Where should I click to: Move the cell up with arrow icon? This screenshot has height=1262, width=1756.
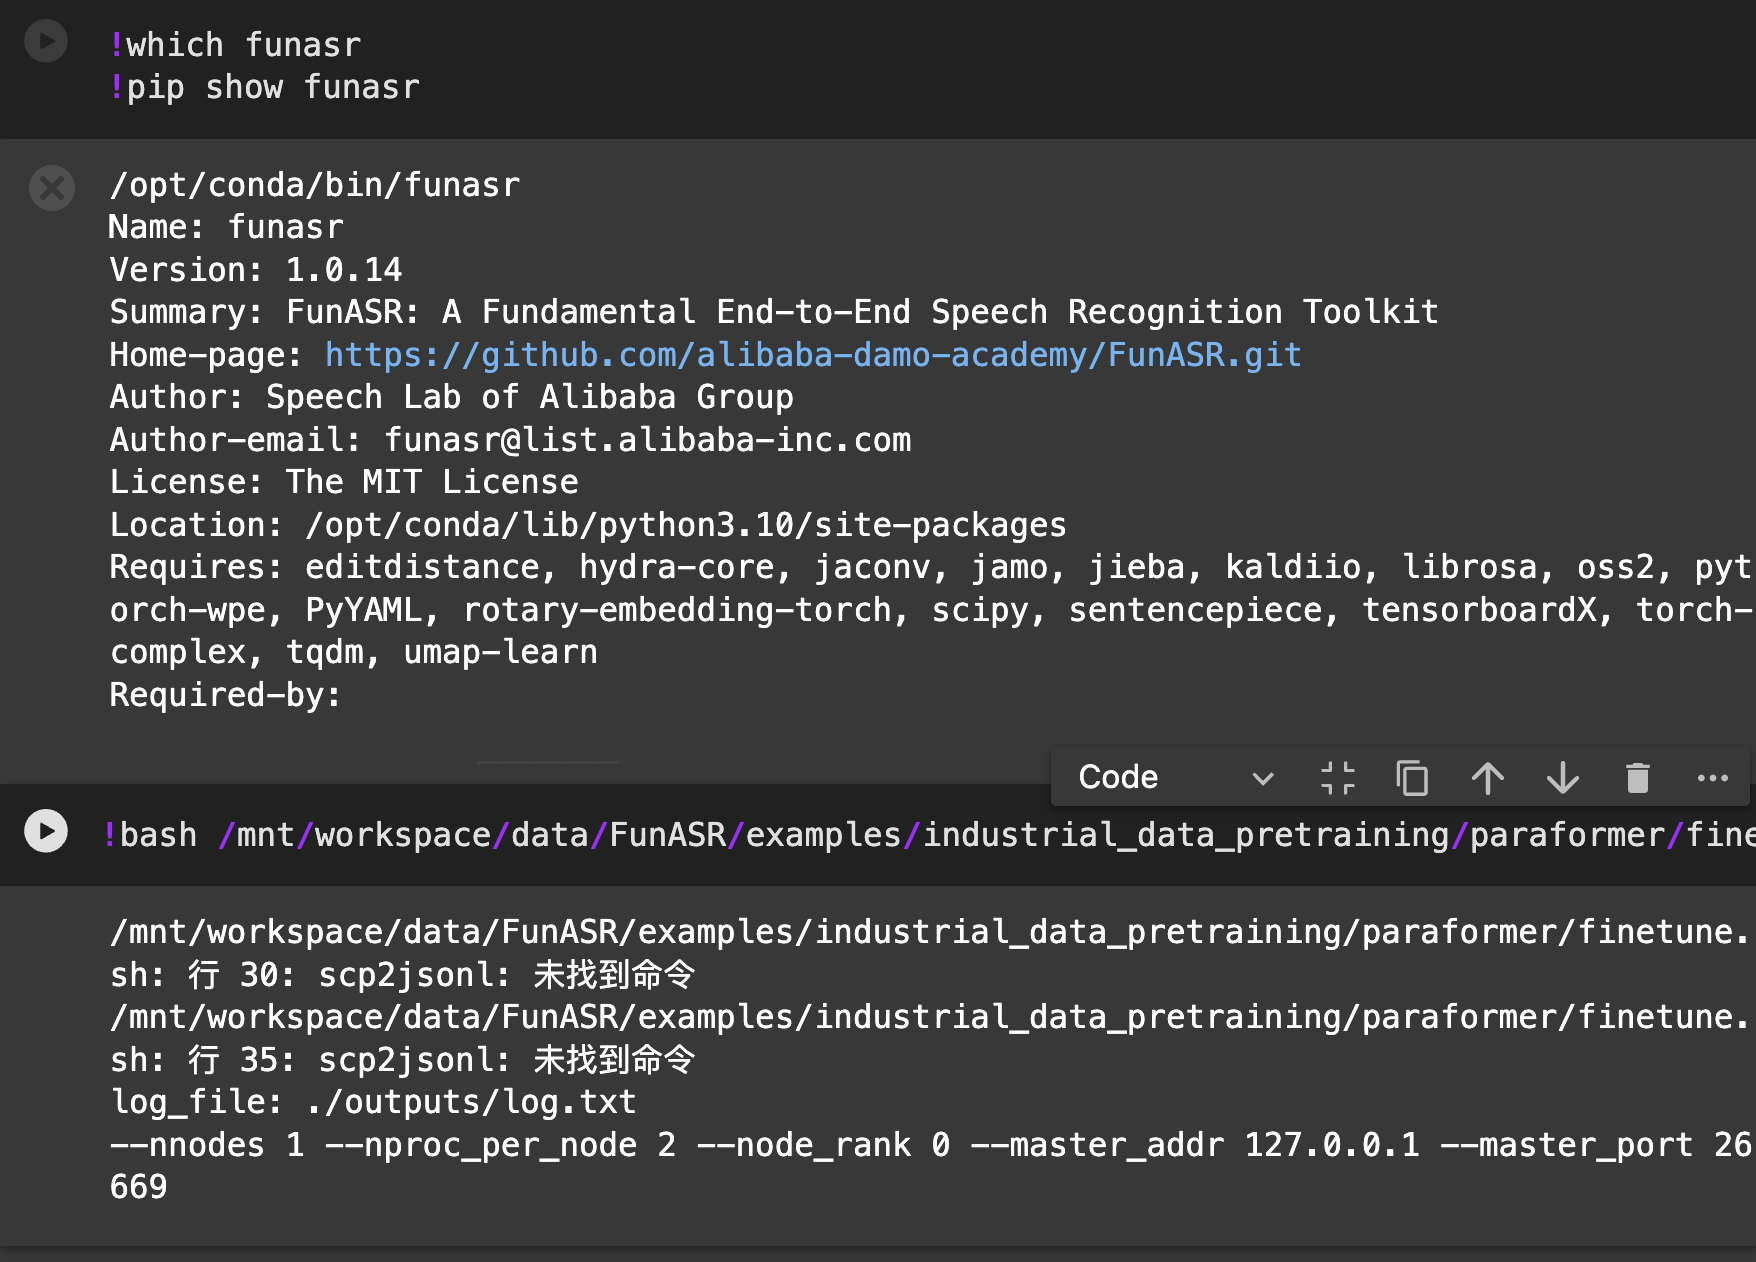[1488, 778]
